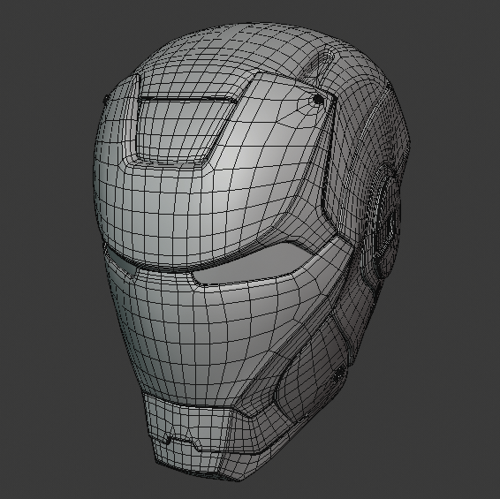Click the thin bar inside the forehead recess

pos(187,99)
